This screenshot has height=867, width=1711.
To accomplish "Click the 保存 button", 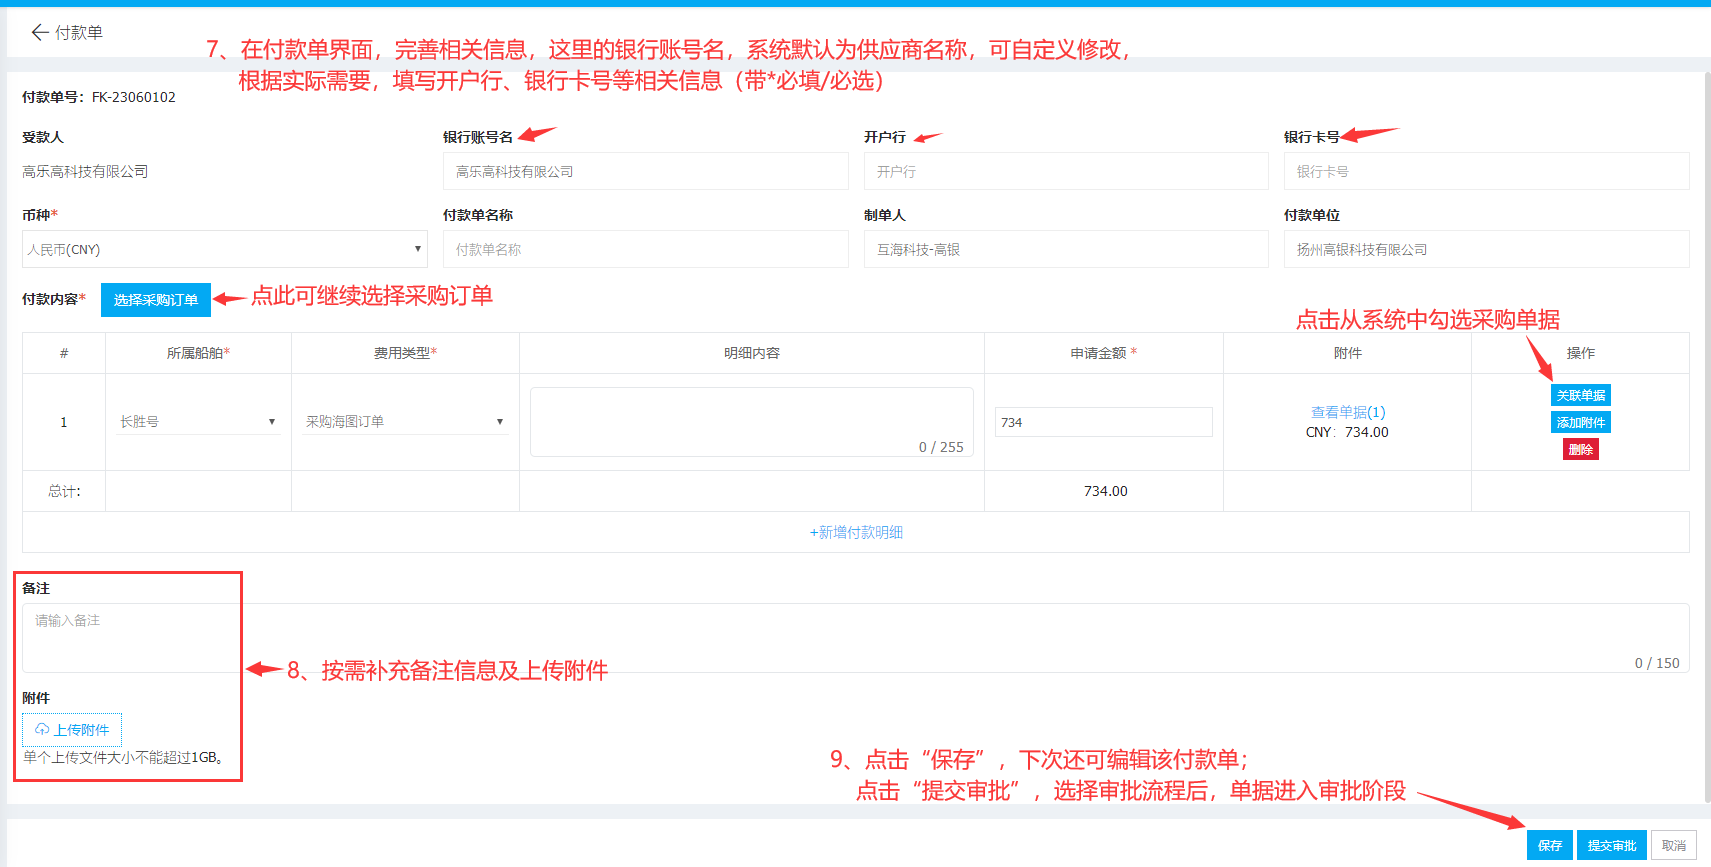I will pos(1550,845).
